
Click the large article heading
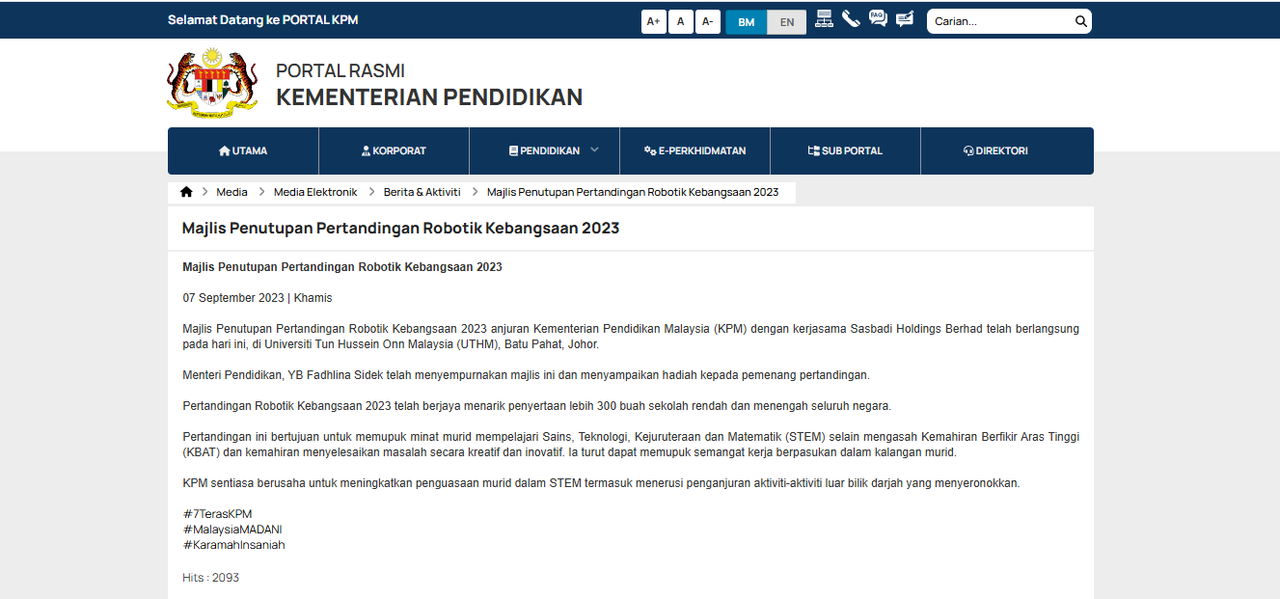pos(401,228)
